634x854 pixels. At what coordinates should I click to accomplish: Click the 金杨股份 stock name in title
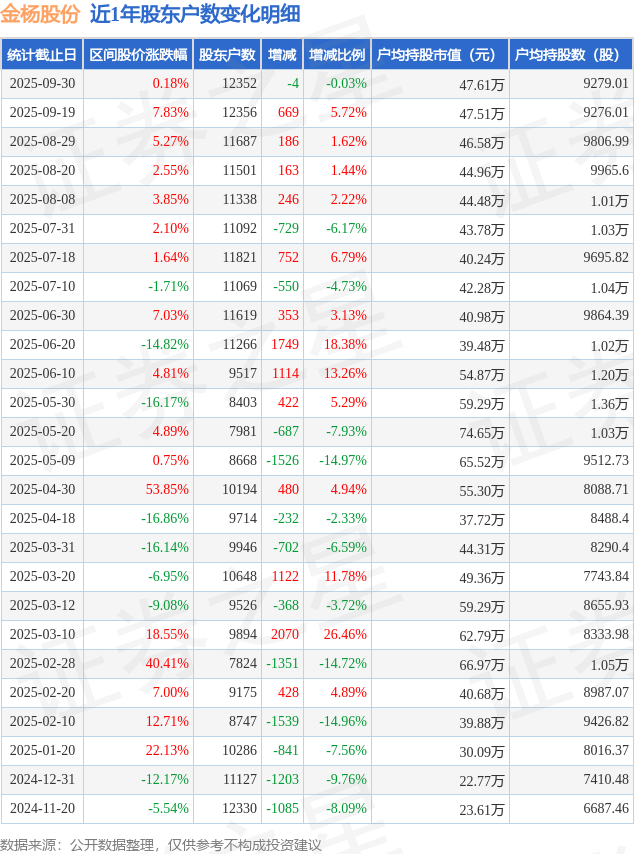(x=40, y=14)
